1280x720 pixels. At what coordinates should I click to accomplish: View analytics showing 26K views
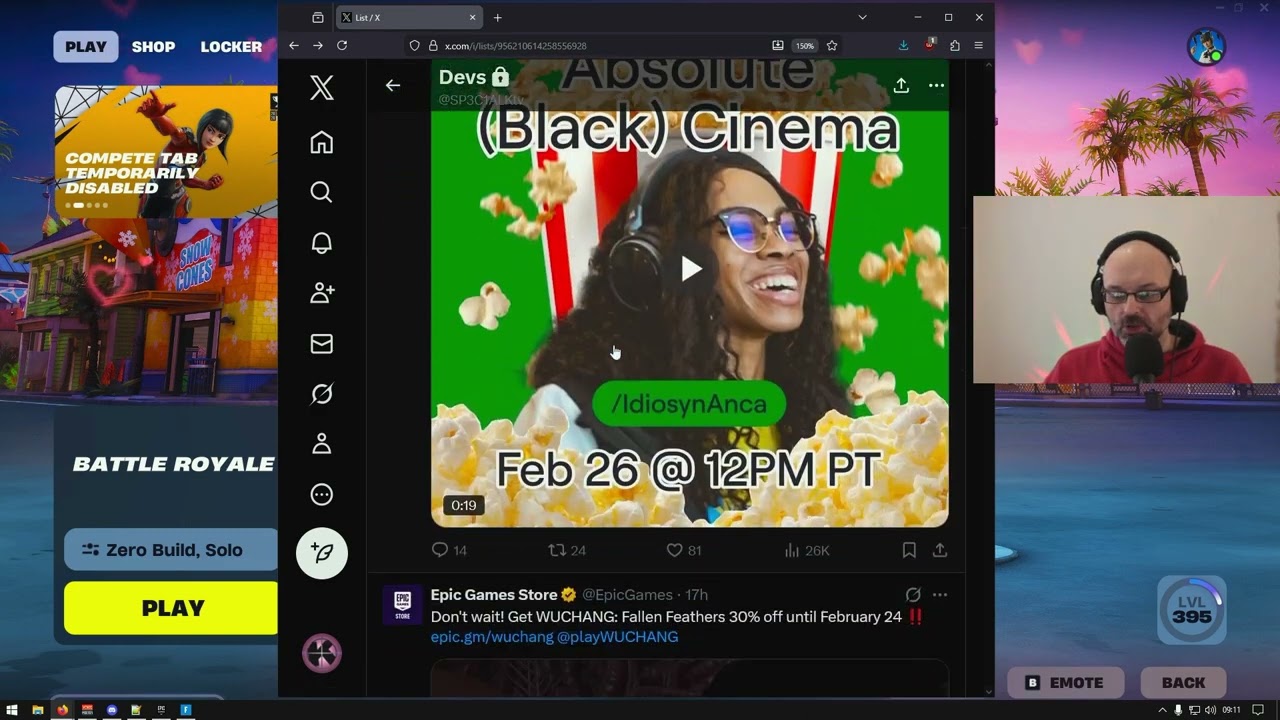pyautogui.click(x=807, y=550)
